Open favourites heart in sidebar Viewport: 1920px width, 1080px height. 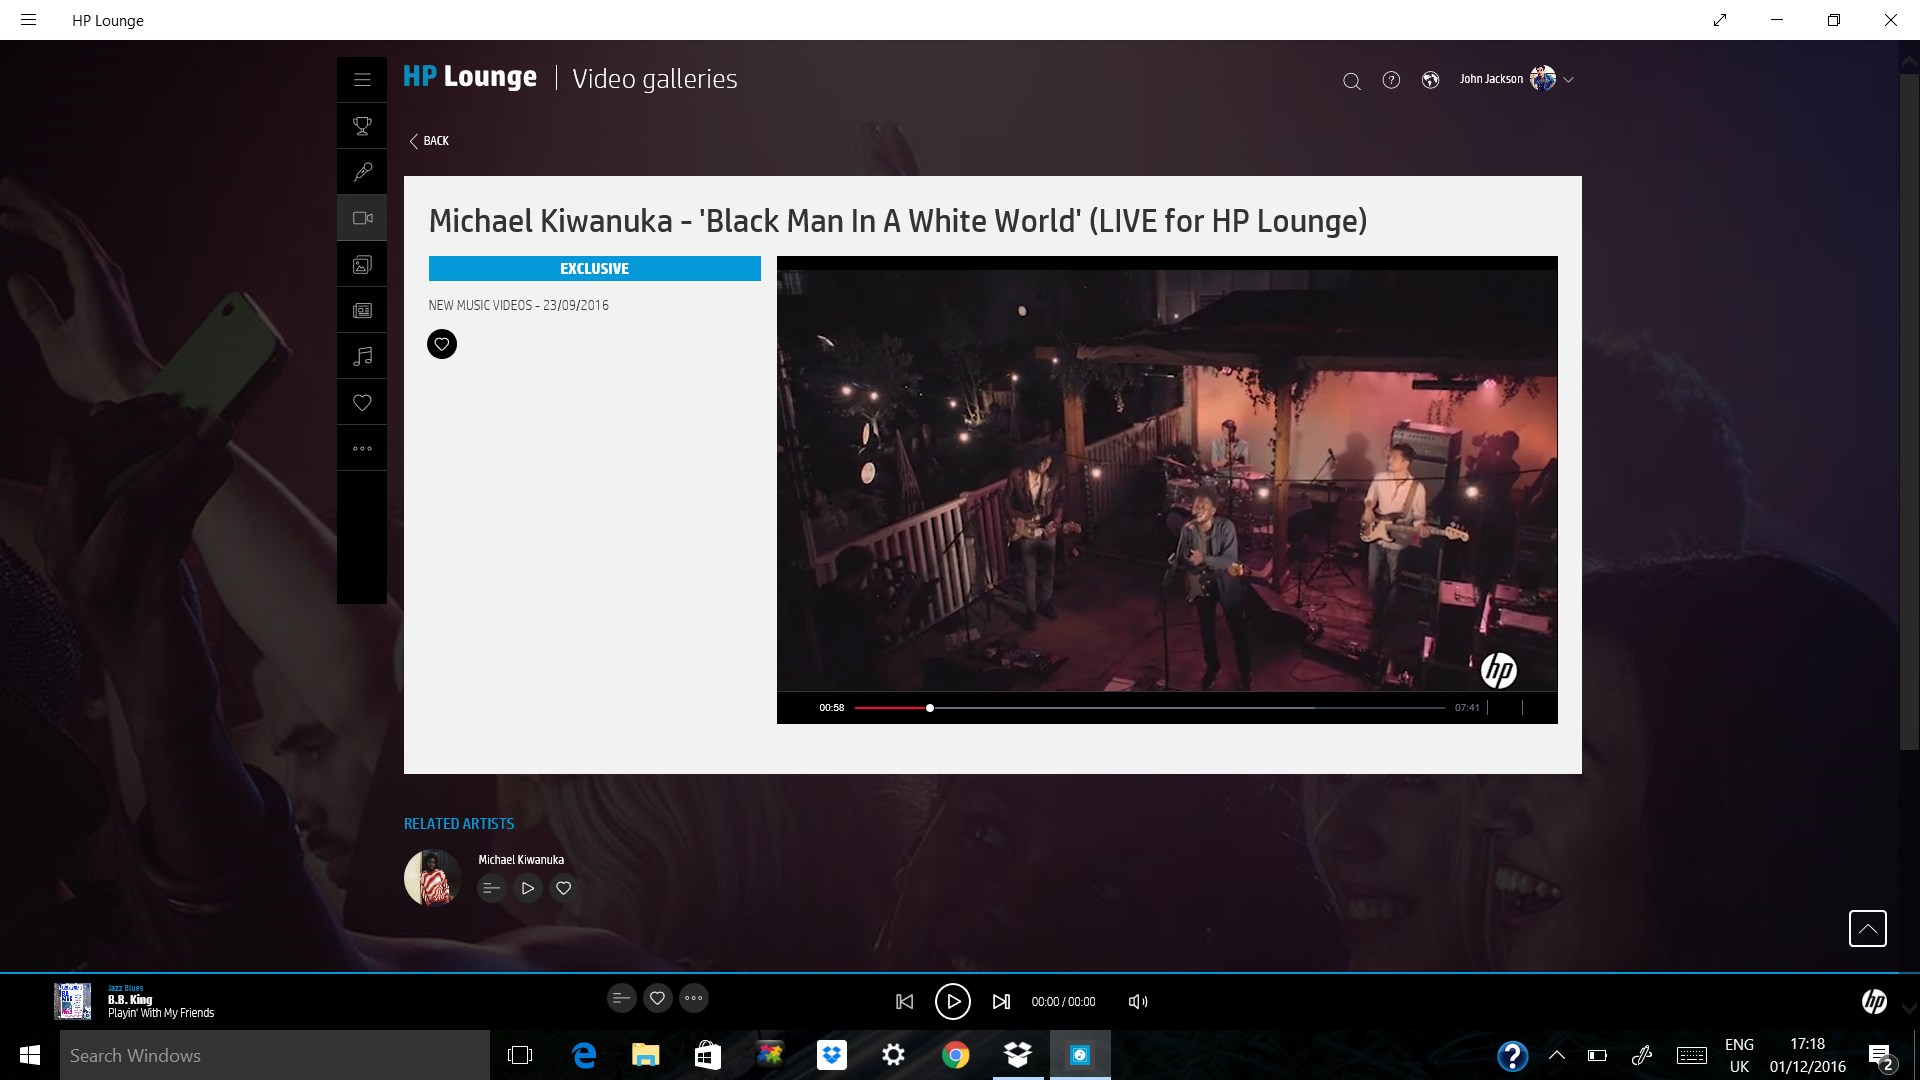point(362,402)
